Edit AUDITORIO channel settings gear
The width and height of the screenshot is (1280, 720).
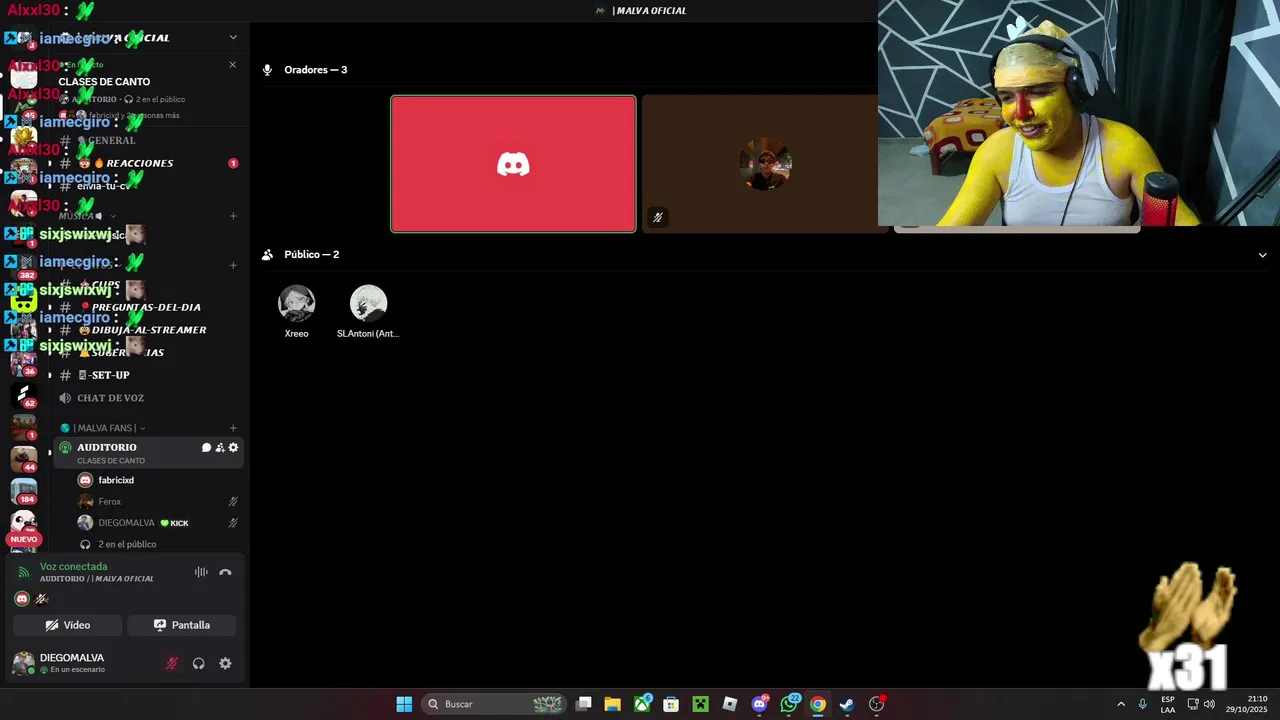233,448
